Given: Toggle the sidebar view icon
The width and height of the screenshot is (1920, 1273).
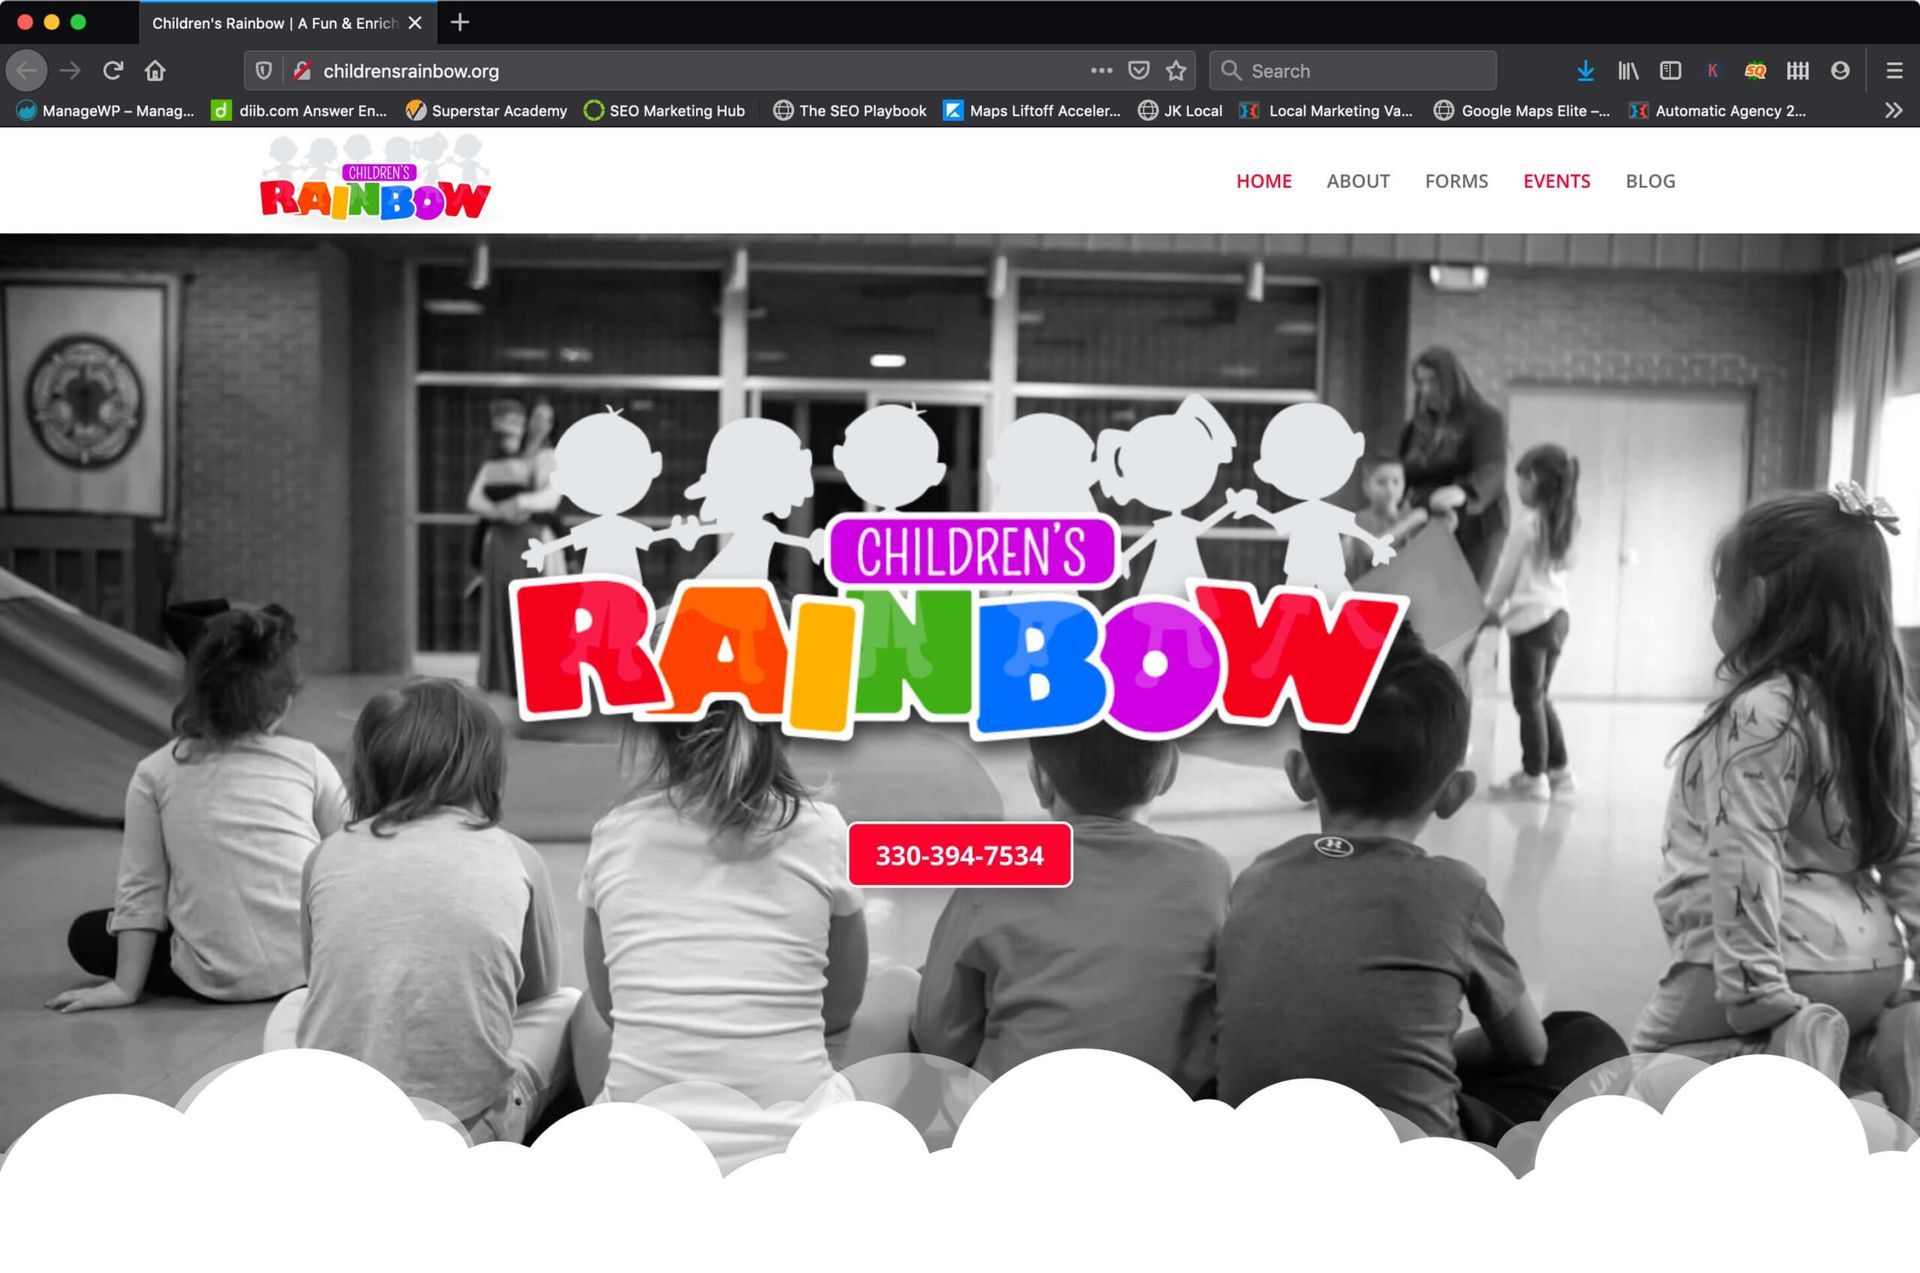Looking at the screenshot, I should [x=1670, y=71].
